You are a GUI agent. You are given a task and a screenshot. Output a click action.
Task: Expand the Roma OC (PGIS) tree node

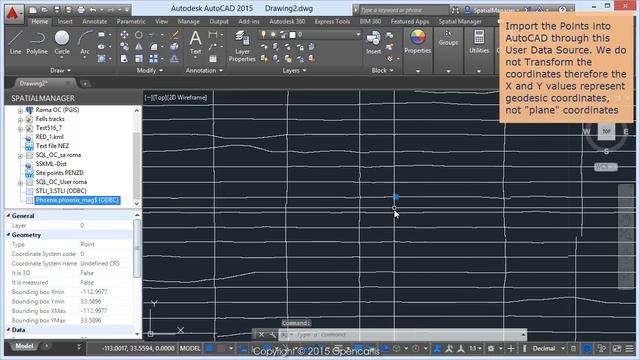pos(20,110)
